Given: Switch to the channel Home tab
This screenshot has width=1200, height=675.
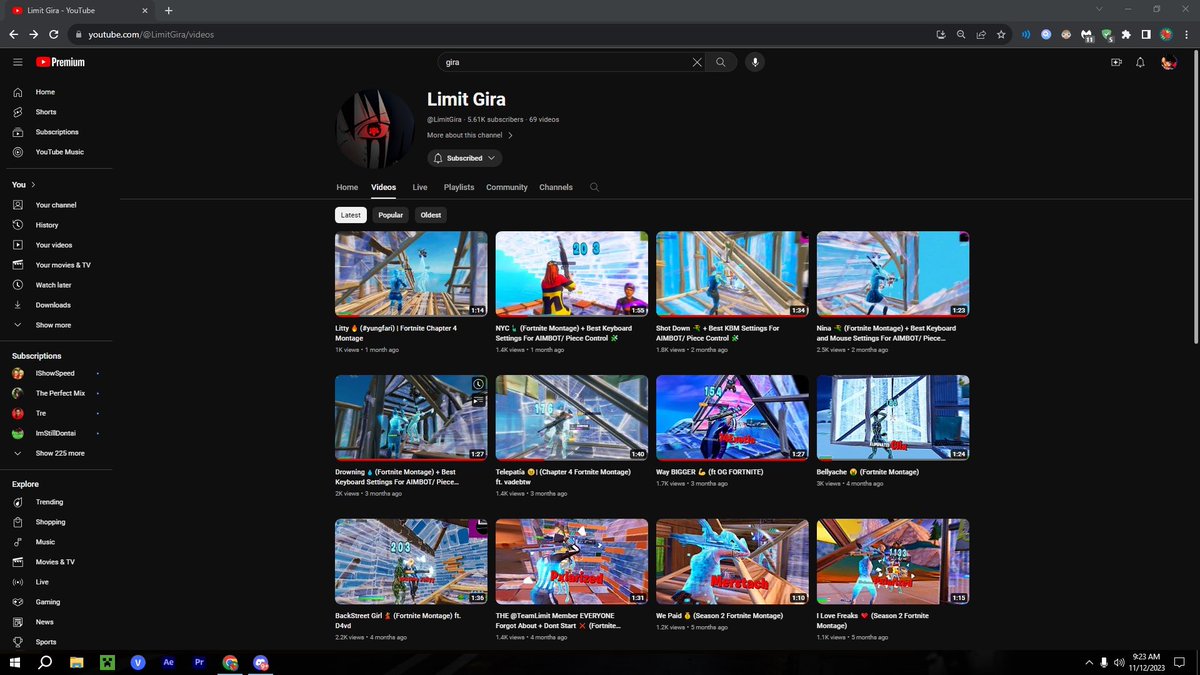Looking at the screenshot, I should point(347,187).
